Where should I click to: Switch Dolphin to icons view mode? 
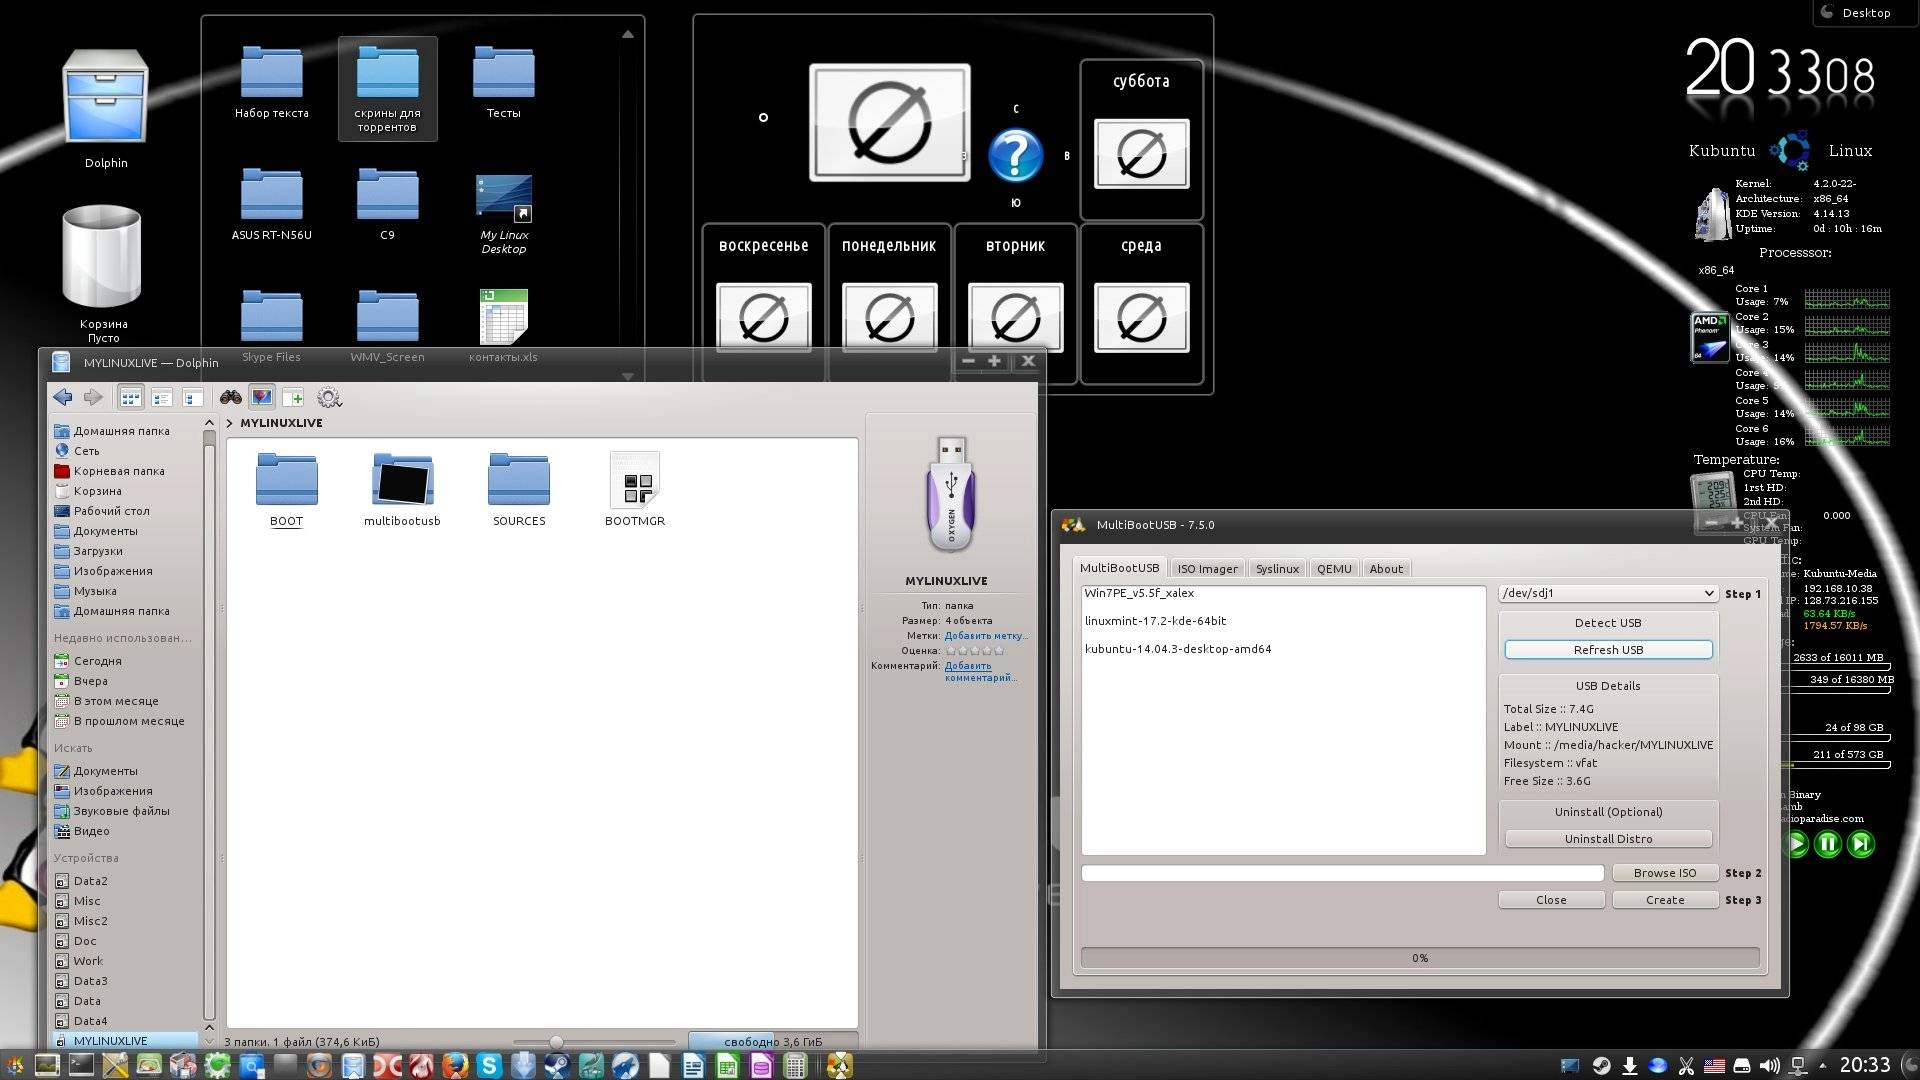pyautogui.click(x=131, y=398)
